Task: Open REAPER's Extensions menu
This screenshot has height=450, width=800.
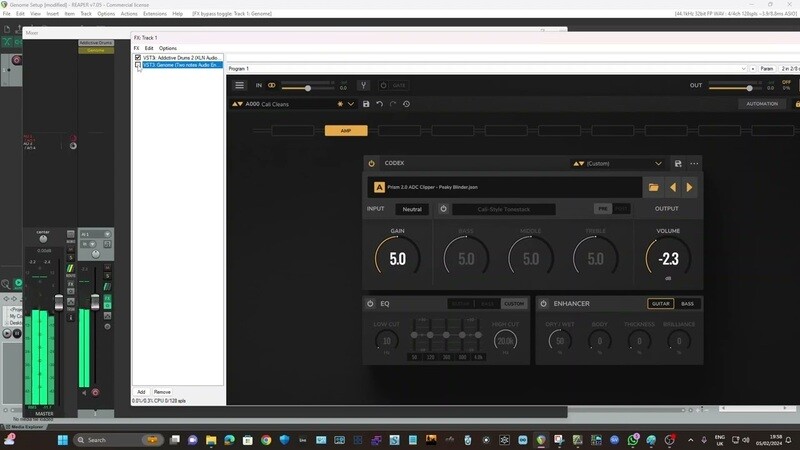Action: click(155, 14)
